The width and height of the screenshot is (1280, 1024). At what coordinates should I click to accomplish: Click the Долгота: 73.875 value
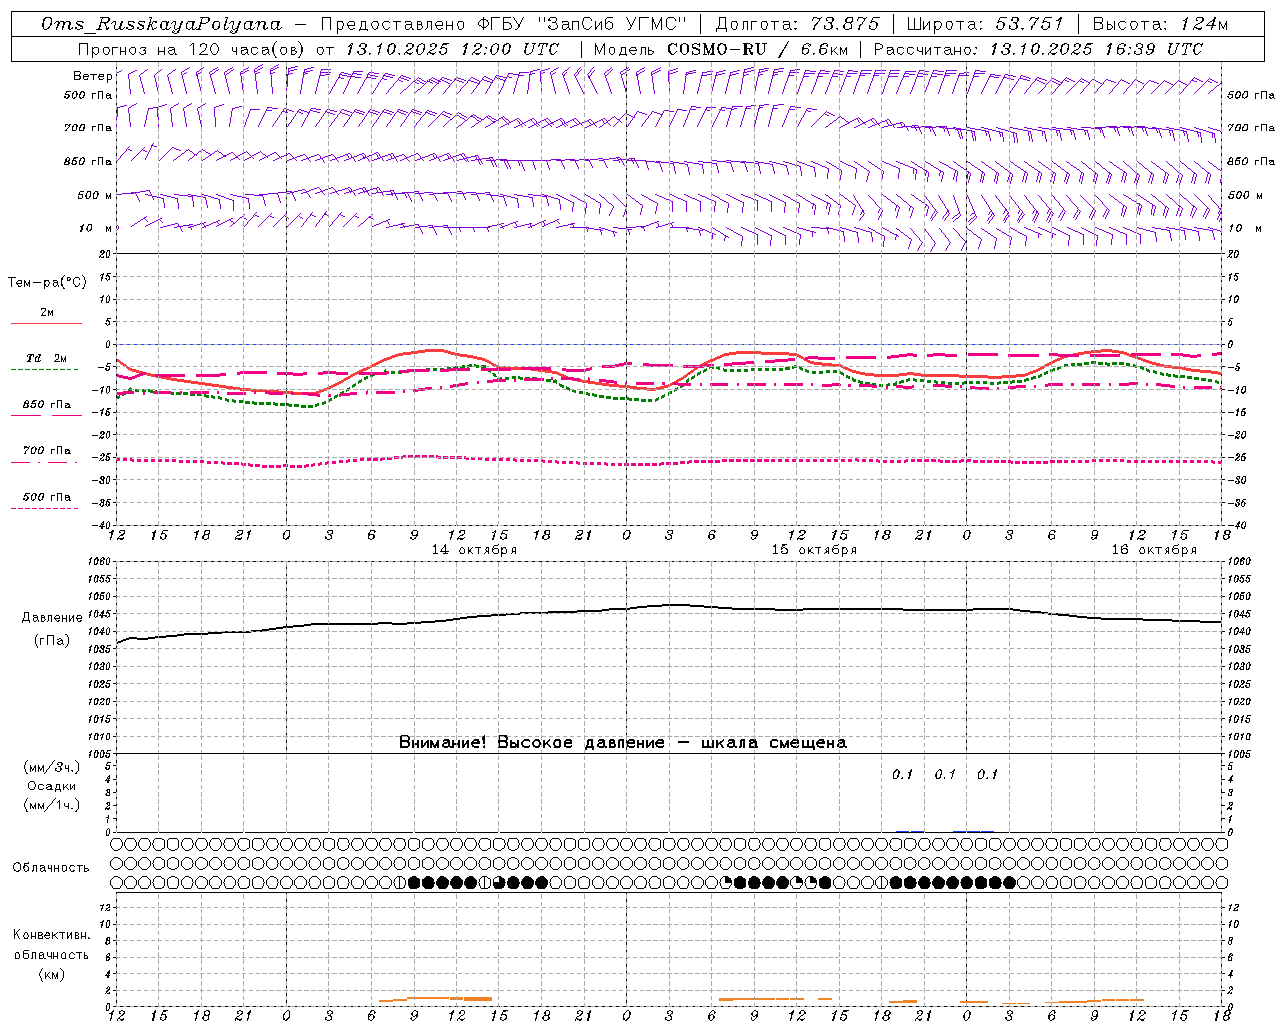(x=798, y=24)
